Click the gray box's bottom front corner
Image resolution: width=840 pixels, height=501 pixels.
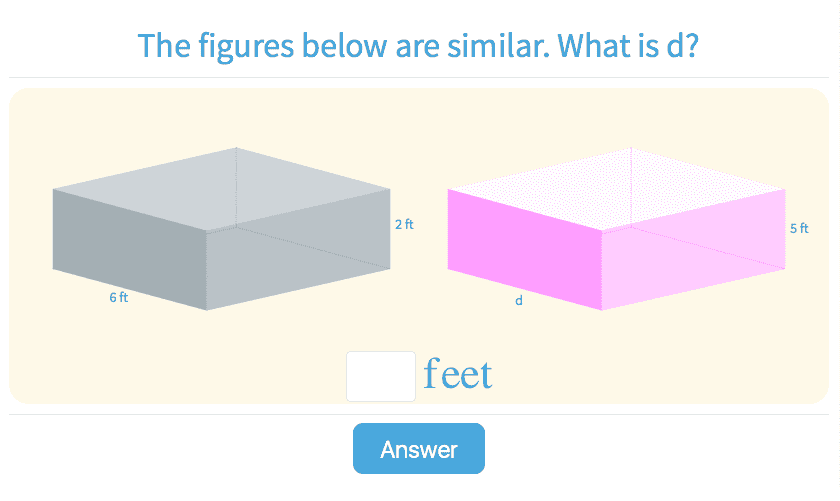pos(207,309)
